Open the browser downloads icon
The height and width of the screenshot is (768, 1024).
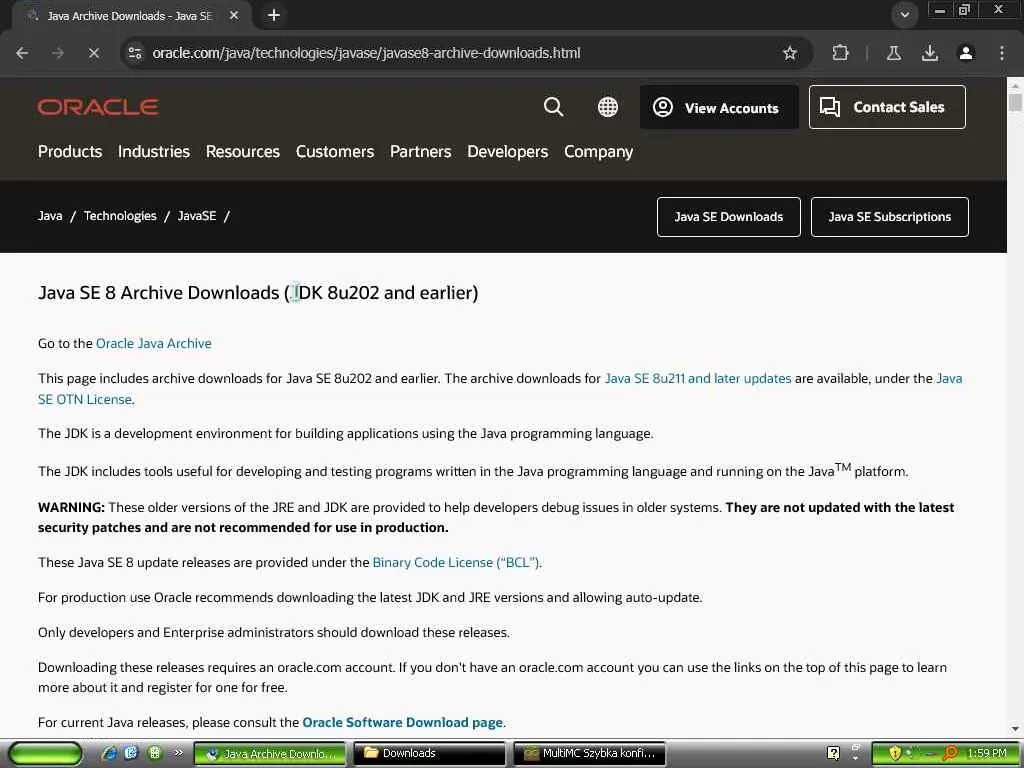click(x=930, y=53)
